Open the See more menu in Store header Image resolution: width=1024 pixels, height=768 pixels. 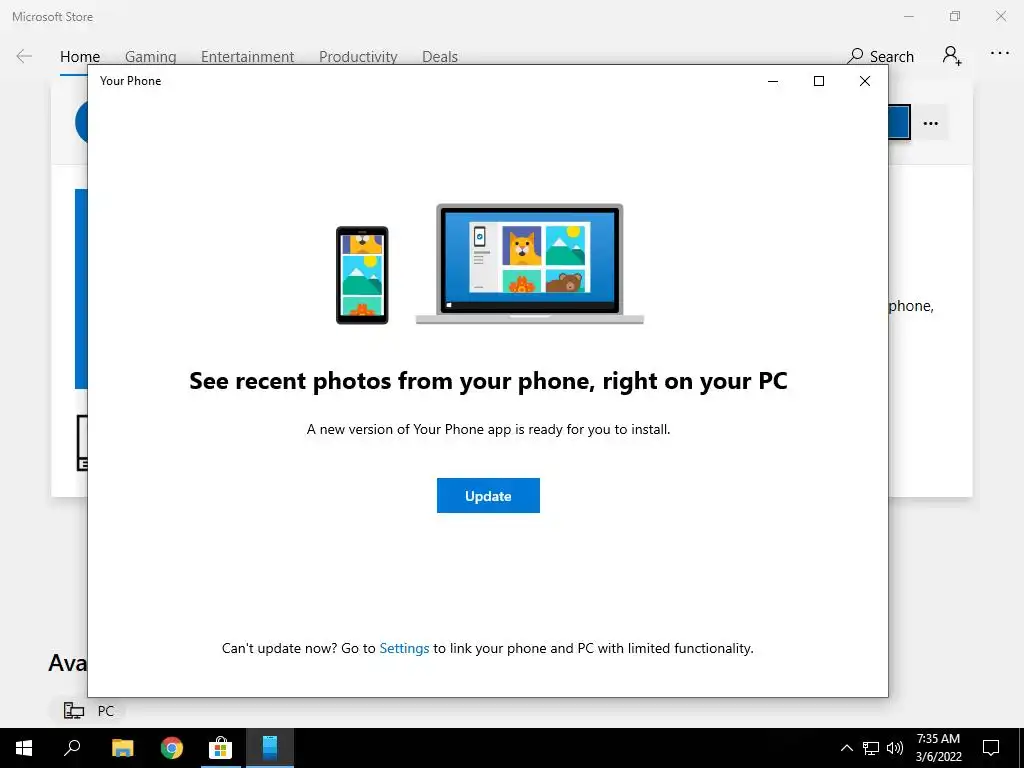(1000, 54)
